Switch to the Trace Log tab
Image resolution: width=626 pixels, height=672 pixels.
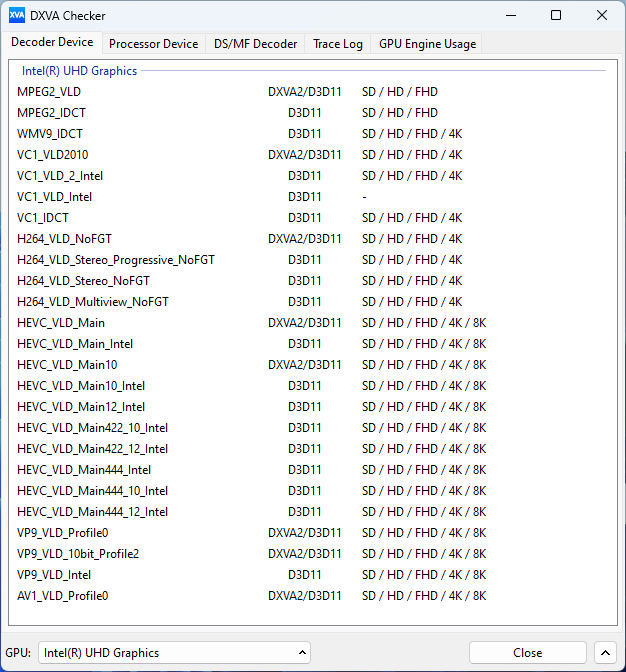(338, 44)
